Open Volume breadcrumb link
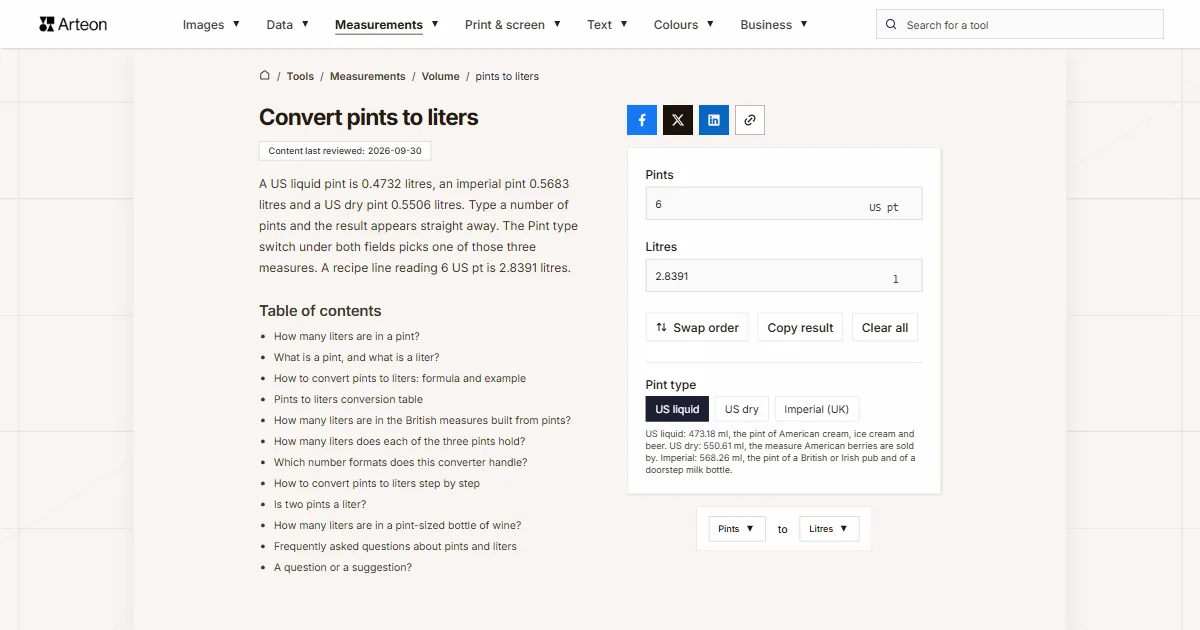 click(440, 76)
